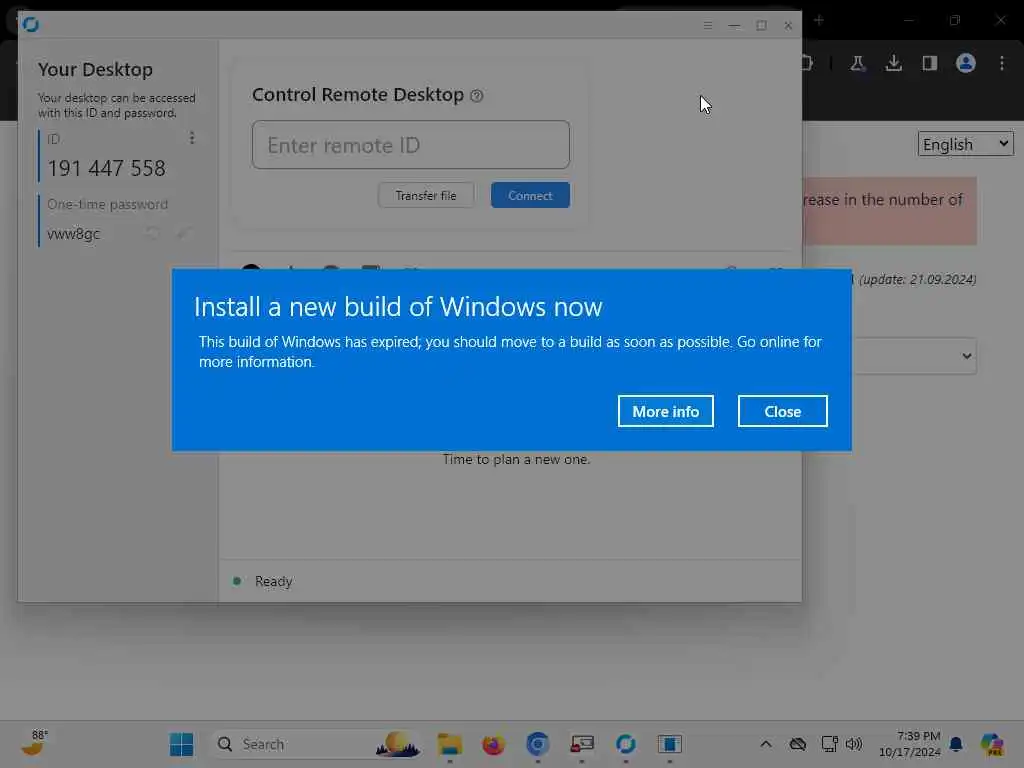Image resolution: width=1024 pixels, height=768 pixels.
Task: Click the RustDesk logo in the title bar
Action: (x=30, y=24)
